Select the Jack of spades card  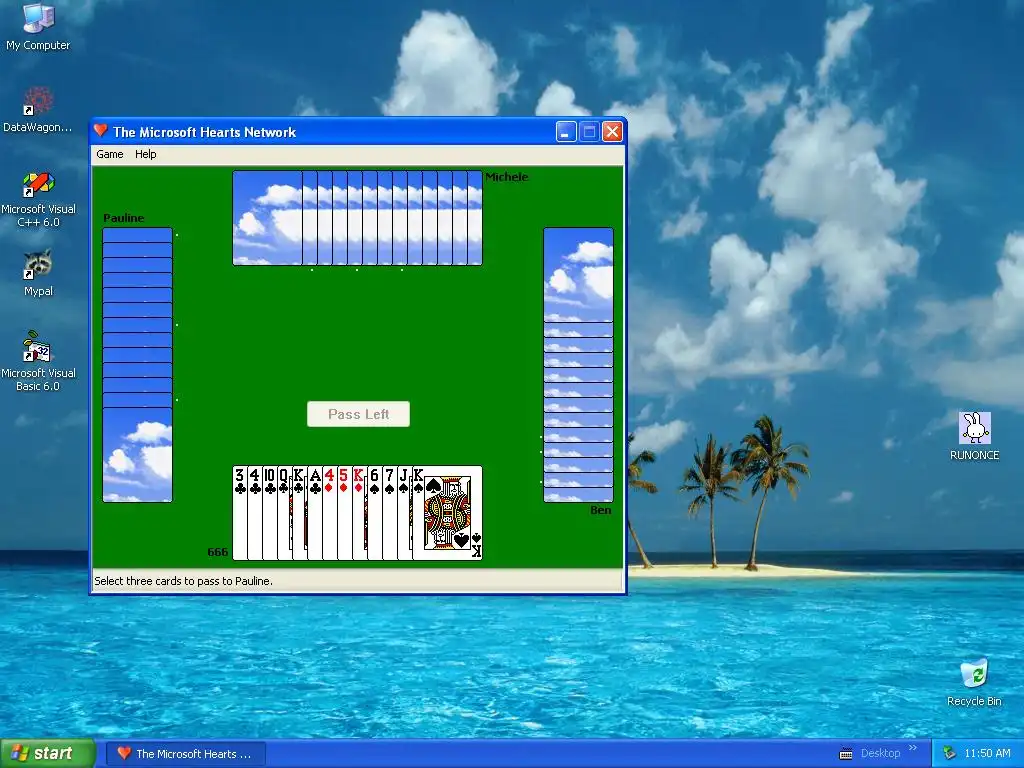coord(405,513)
